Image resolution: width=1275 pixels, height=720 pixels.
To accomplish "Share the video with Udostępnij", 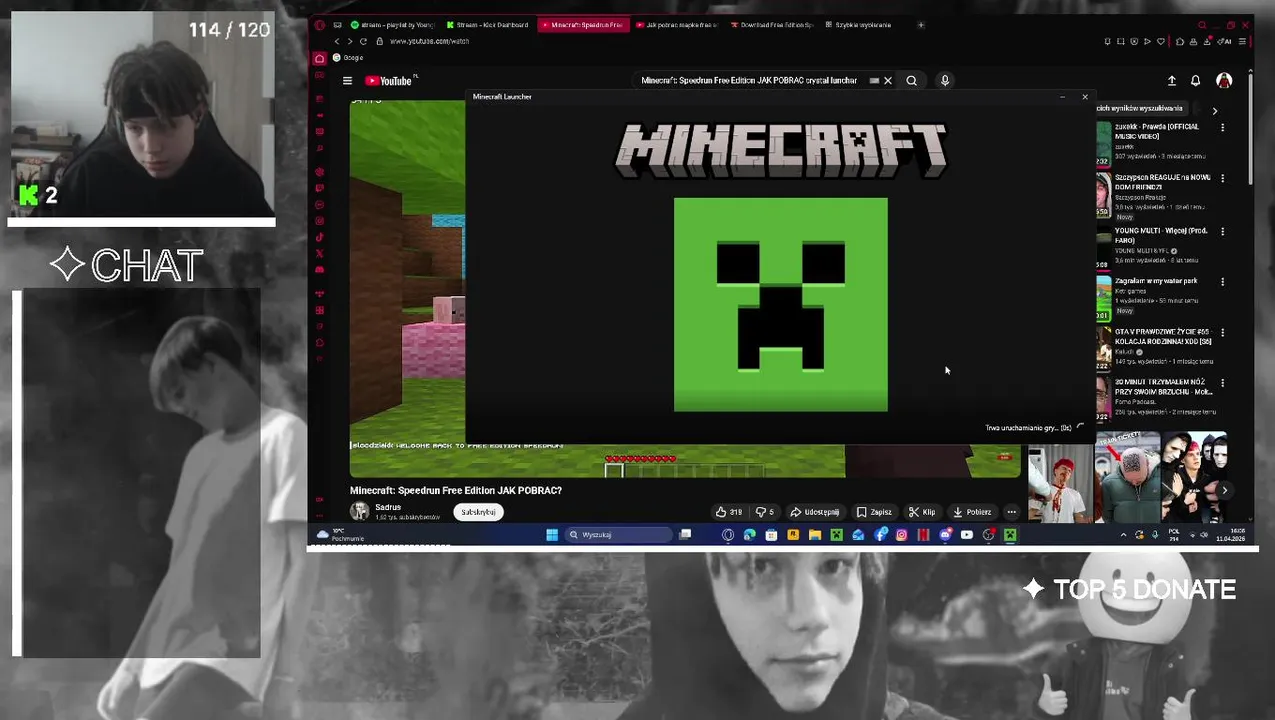I will (x=814, y=512).
